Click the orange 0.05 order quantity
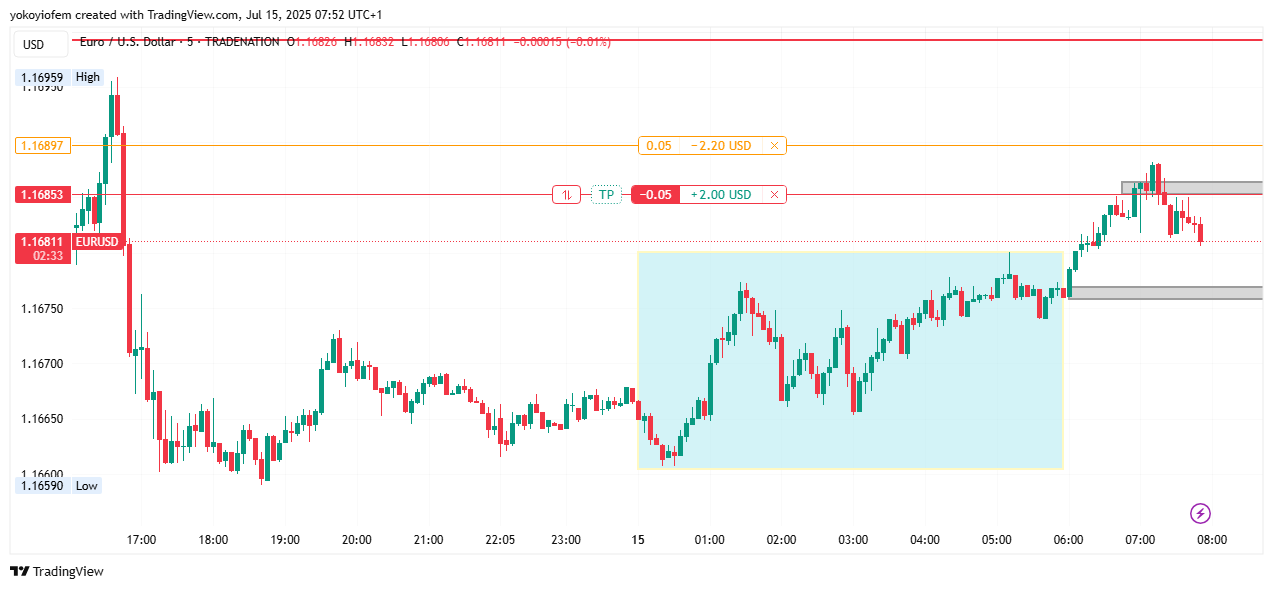The width and height of the screenshot is (1273, 589). click(x=659, y=146)
